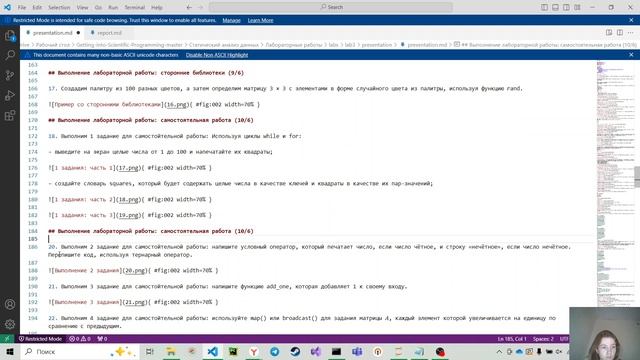This screenshot has height=360, width=640.
Task: Show hidden system tray icons chevron
Action: (499, 351)
